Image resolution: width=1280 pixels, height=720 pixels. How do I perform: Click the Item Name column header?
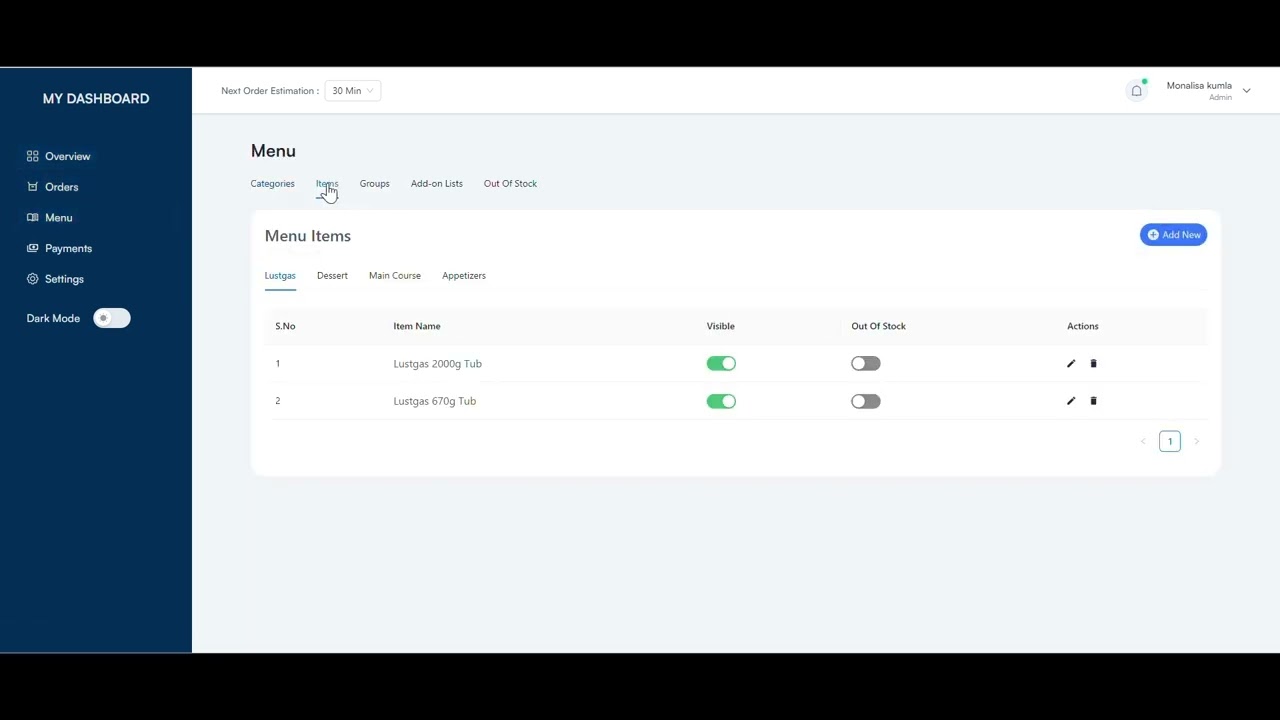click(416, 326)
